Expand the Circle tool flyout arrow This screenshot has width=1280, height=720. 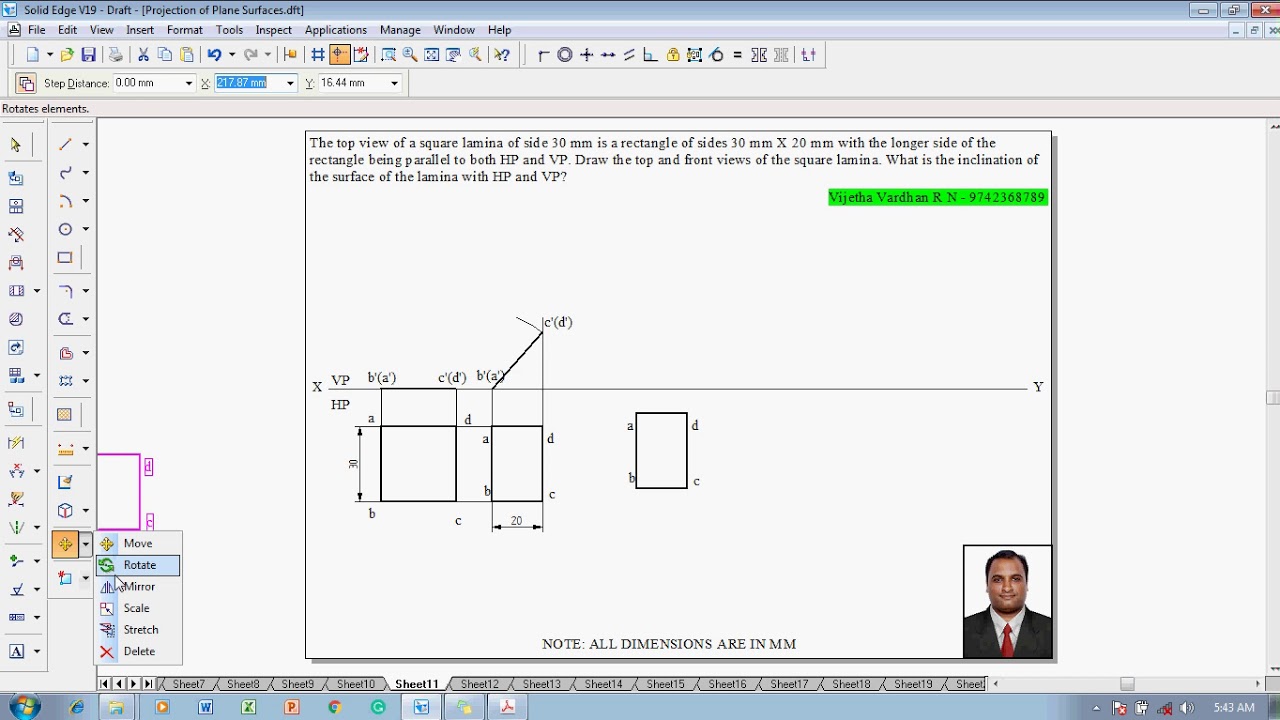point(86,229)
